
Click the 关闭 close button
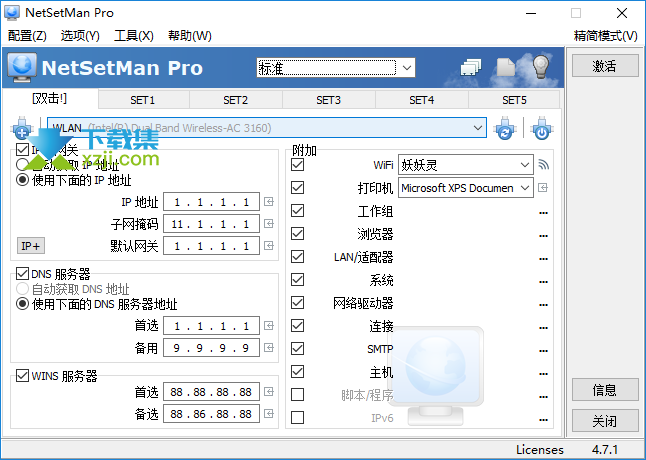pos(605,421)
